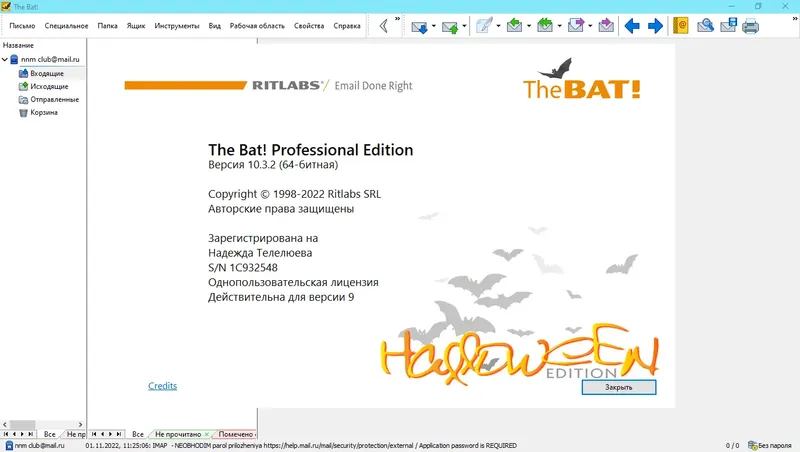Click the IMAP log message in status bar

(301, 445)
